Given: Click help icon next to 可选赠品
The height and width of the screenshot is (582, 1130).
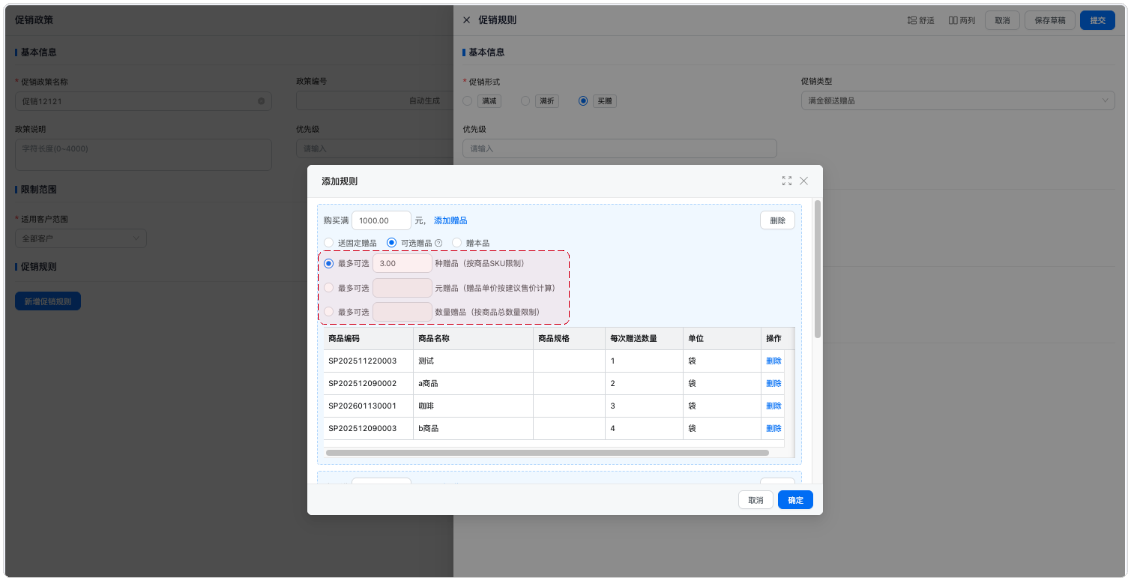Looking at the screenshot, I should point(438,243).
